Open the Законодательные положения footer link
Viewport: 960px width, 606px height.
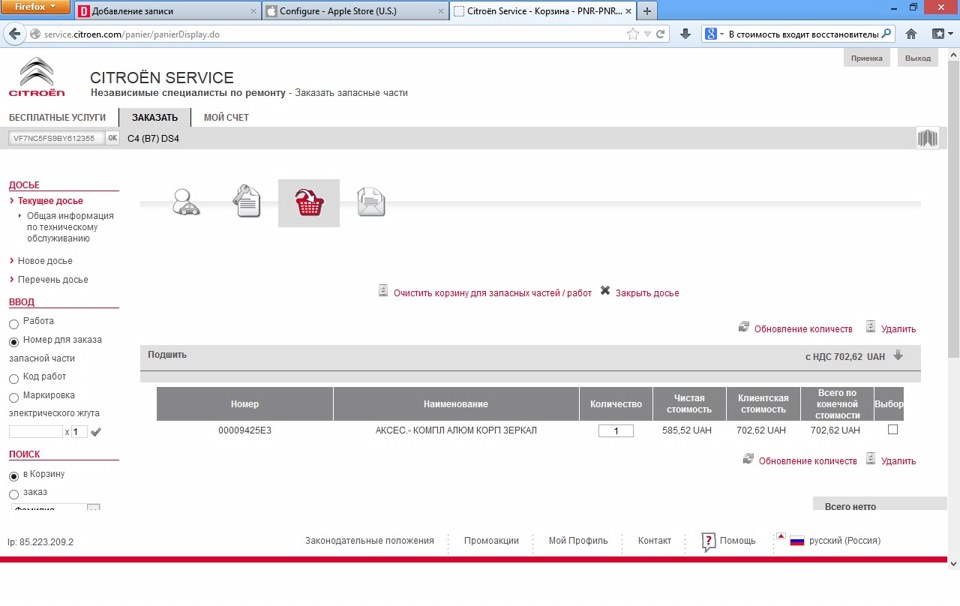pyautogui.click(x=369, y=541)
